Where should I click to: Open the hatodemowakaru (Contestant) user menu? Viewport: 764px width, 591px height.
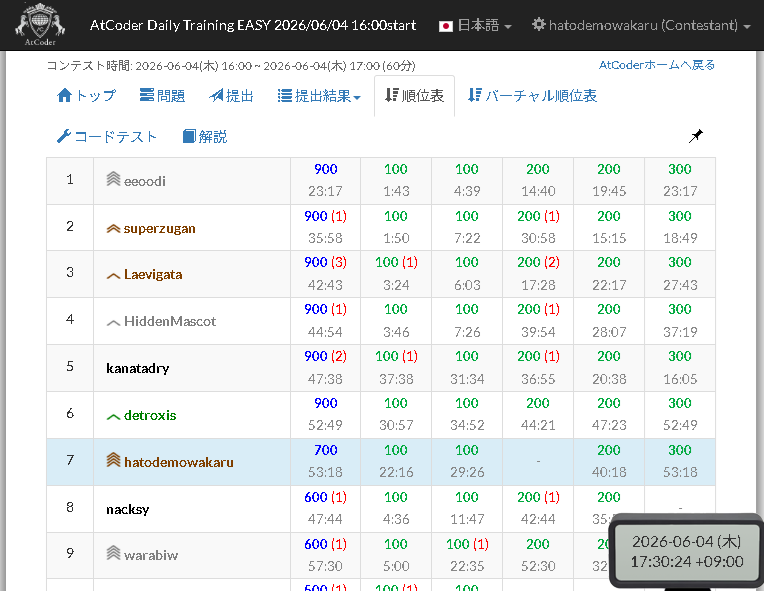pos(641,25)
